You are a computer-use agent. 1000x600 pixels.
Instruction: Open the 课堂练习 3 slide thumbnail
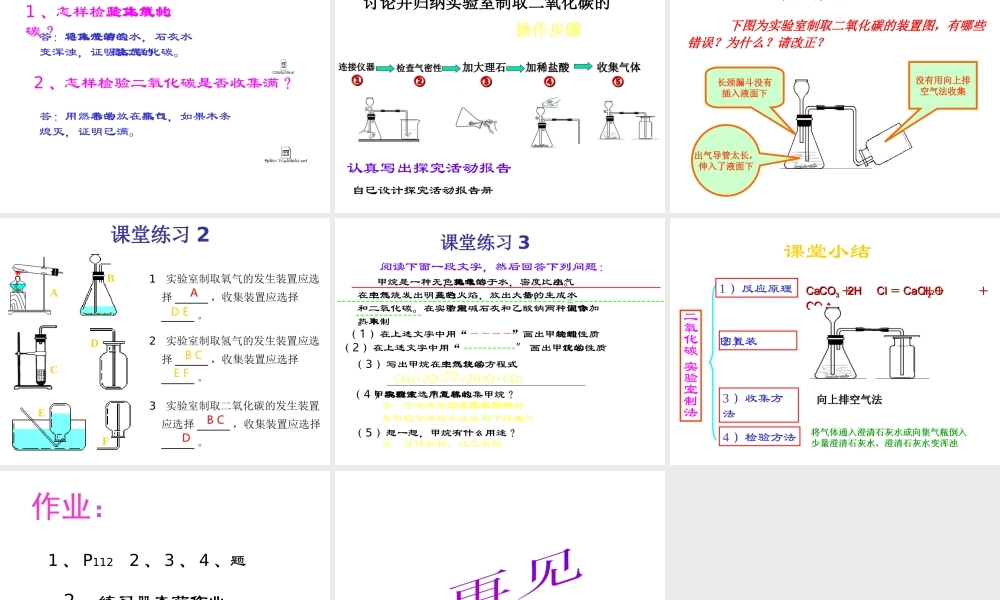point(500,341)
